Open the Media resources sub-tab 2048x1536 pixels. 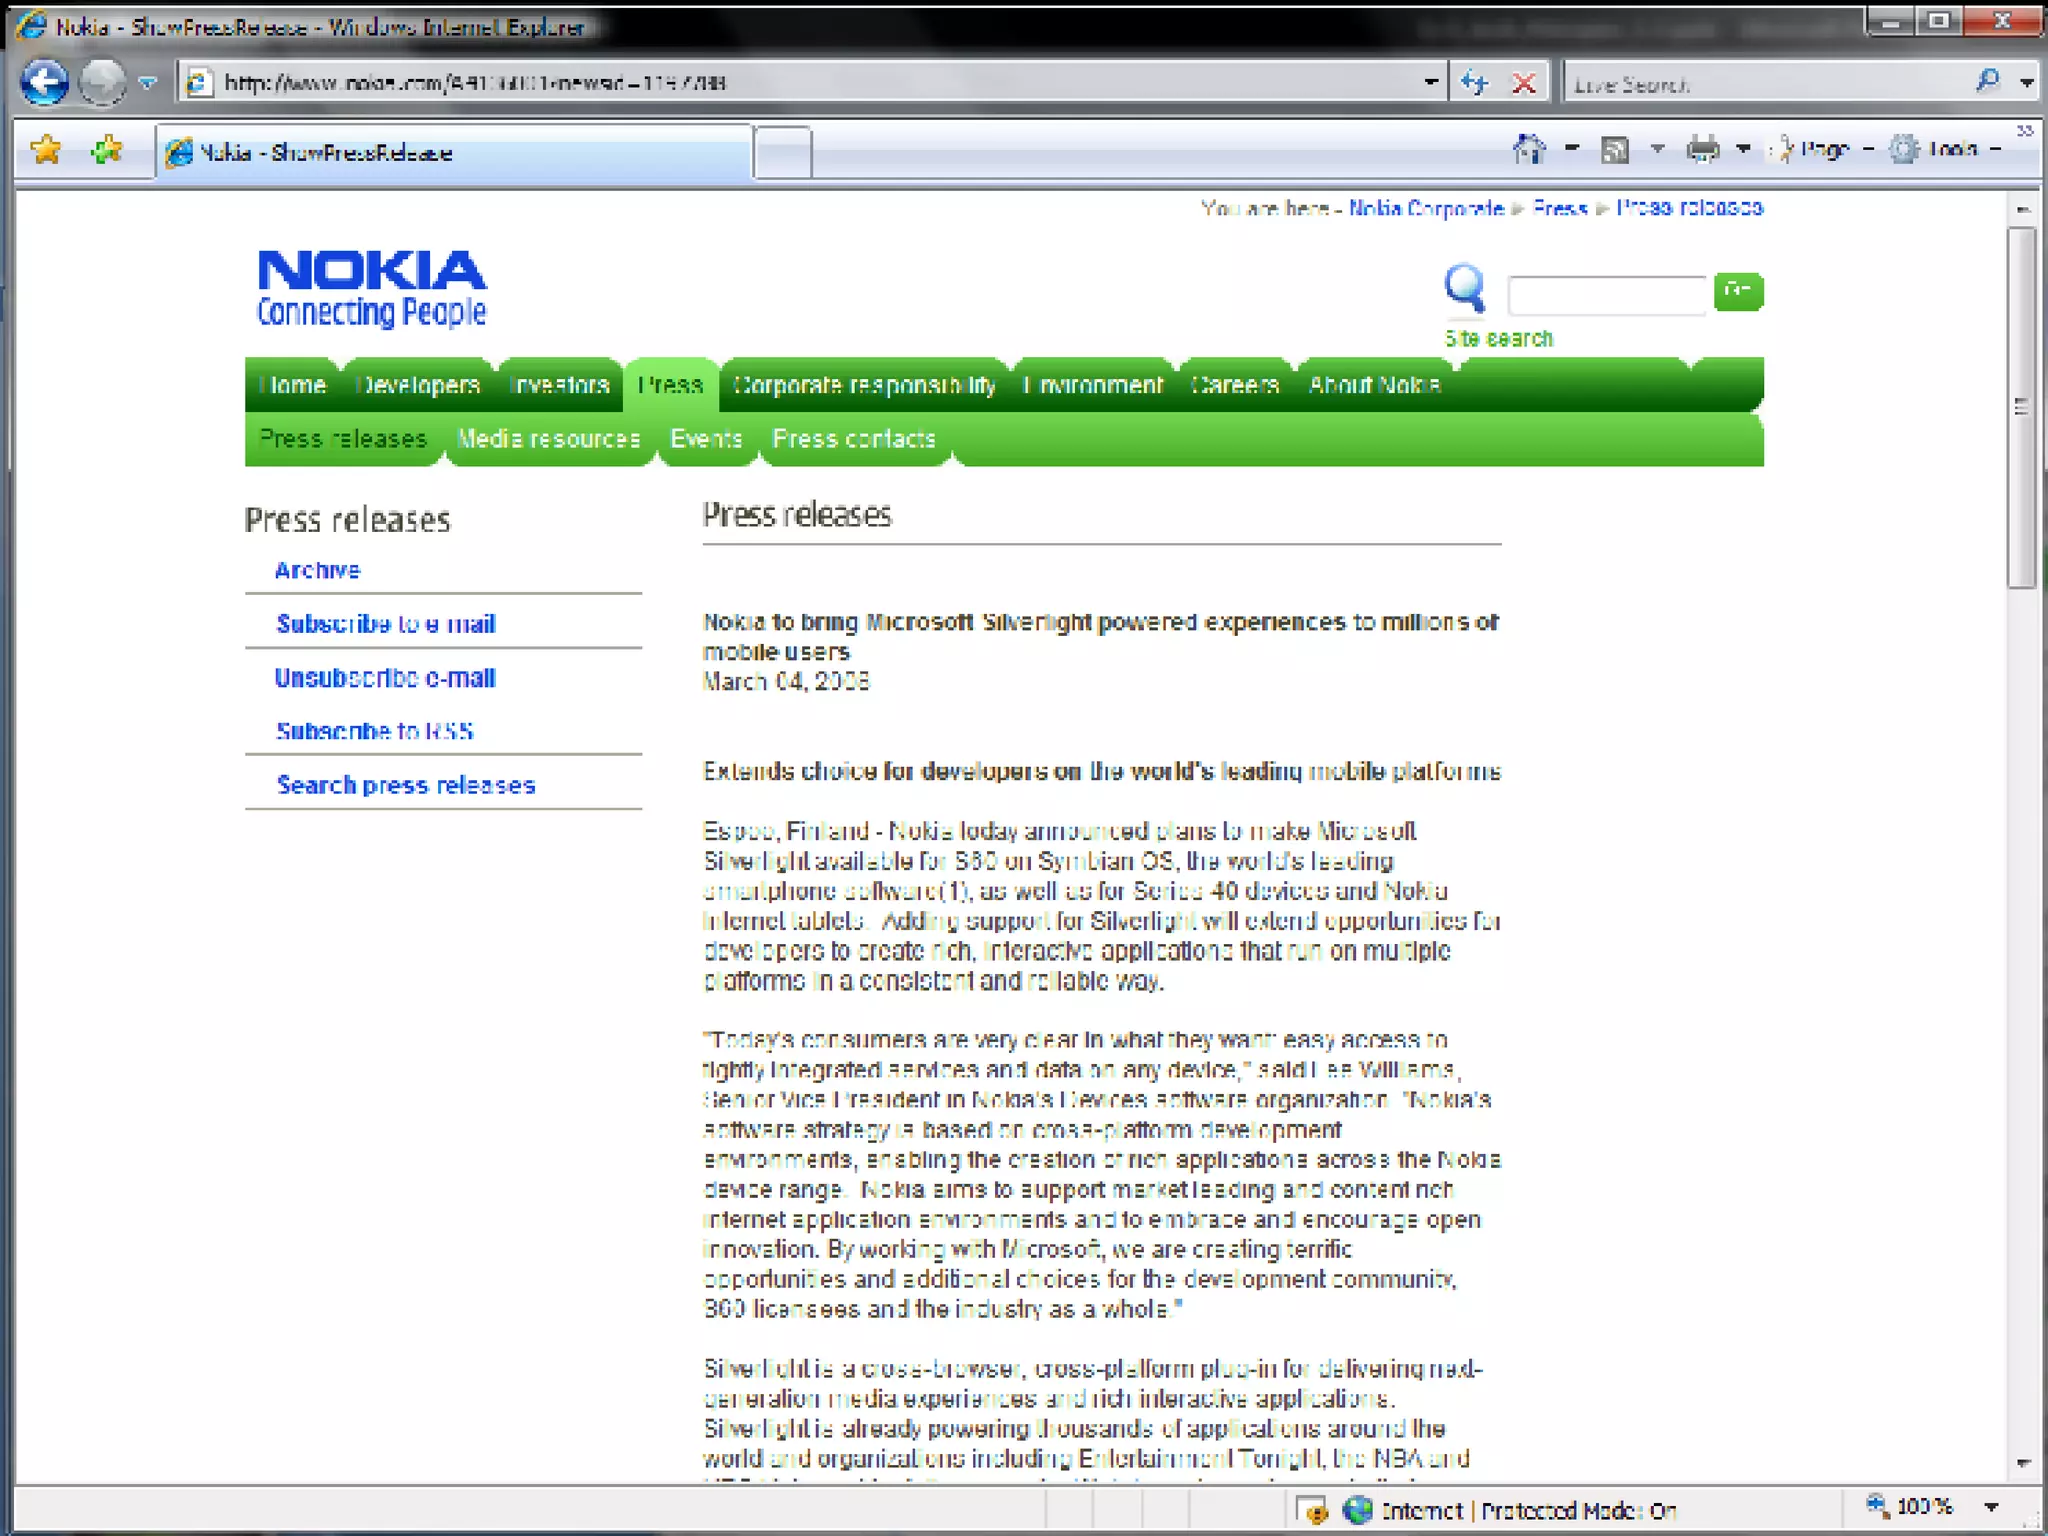[x=548, y=439]
